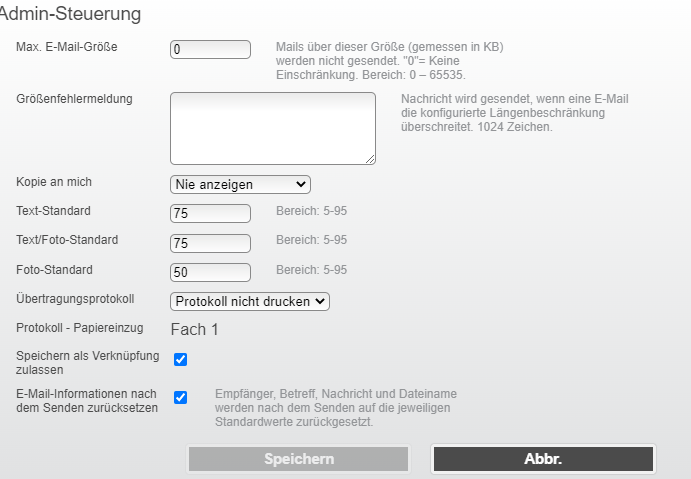The width and height of the screenshot is (691, 479).
Task: Toggle E-Mail-Informationen zurücksetzen checkbox
Action: [181, 397]
